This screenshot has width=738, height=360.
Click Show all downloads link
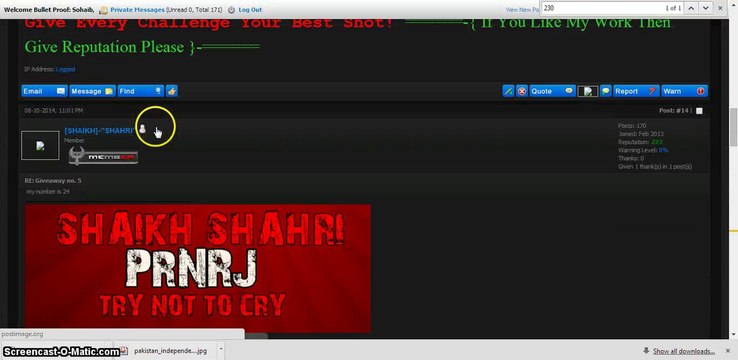[684, 351]
